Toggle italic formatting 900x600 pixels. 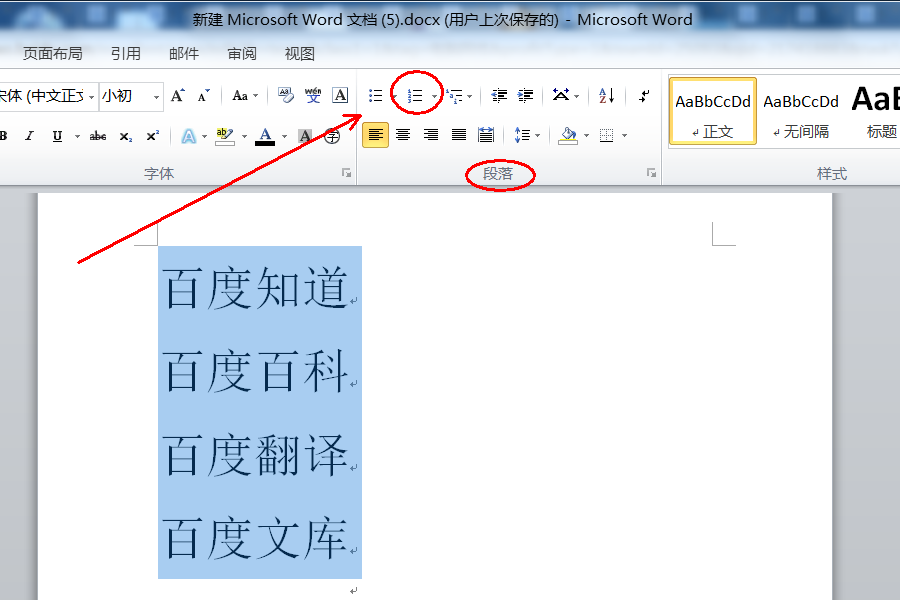(29, 136)
